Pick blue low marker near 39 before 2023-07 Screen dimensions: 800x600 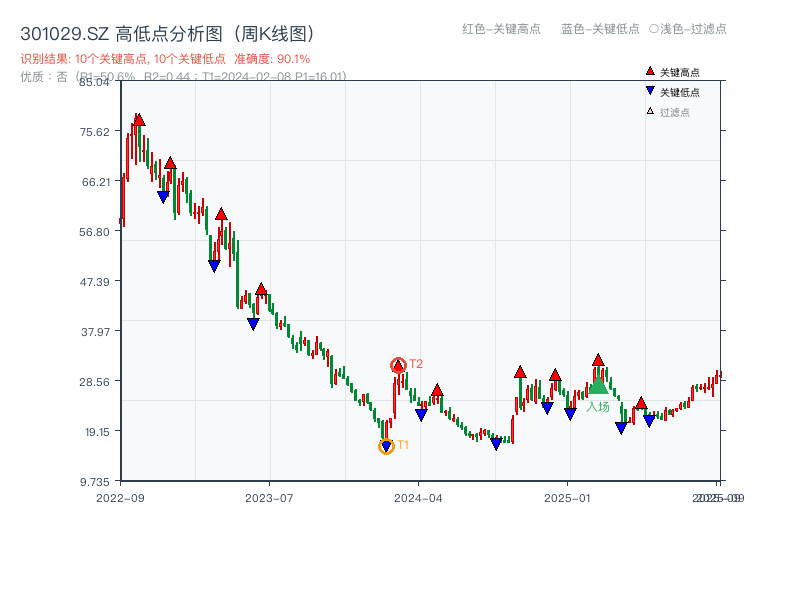tap(253, 324)
